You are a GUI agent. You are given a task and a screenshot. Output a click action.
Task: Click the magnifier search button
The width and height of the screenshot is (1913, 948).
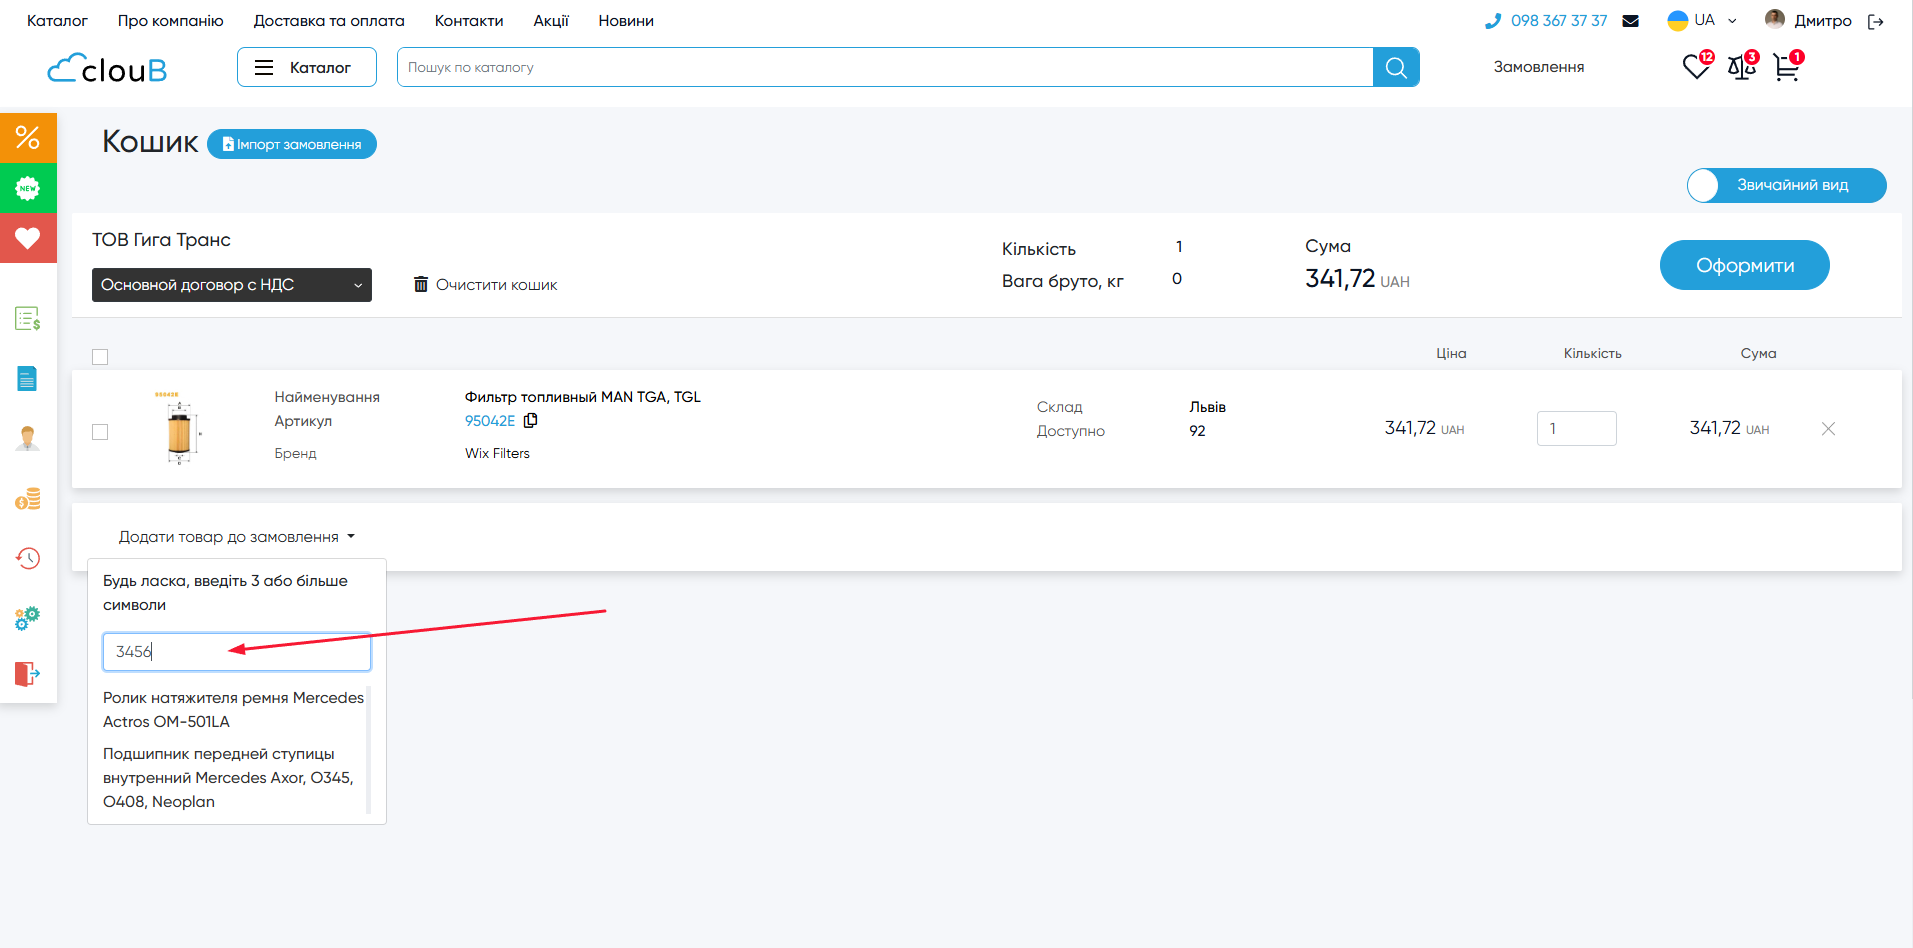point(1396,67)
